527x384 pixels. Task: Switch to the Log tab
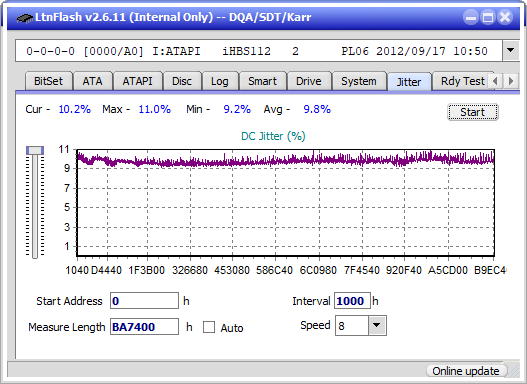pyautogui.click(x=220, y=81)
